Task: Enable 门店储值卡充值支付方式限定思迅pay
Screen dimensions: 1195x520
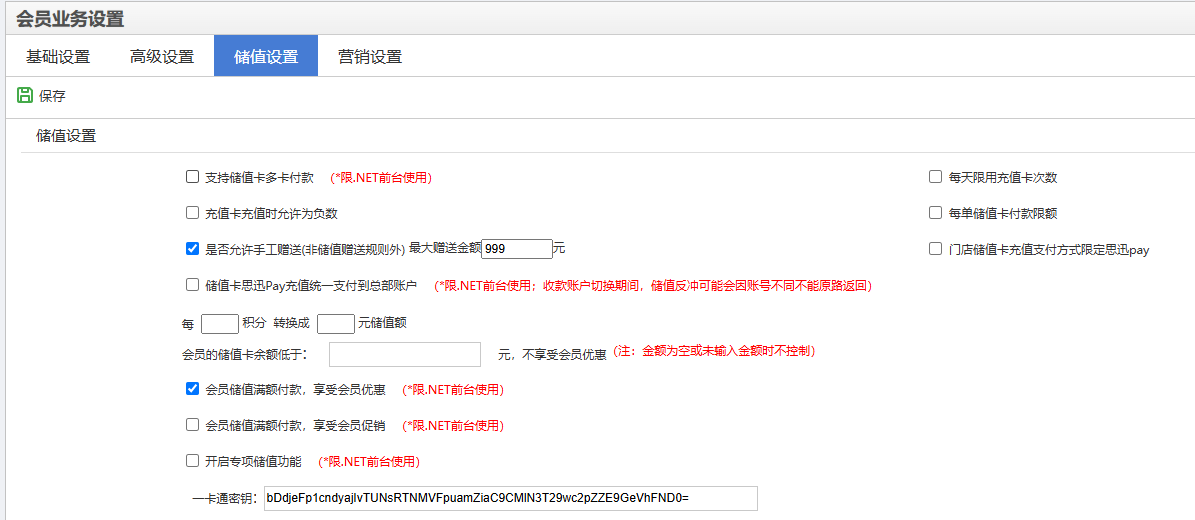Action: click(x=936, y=249)
